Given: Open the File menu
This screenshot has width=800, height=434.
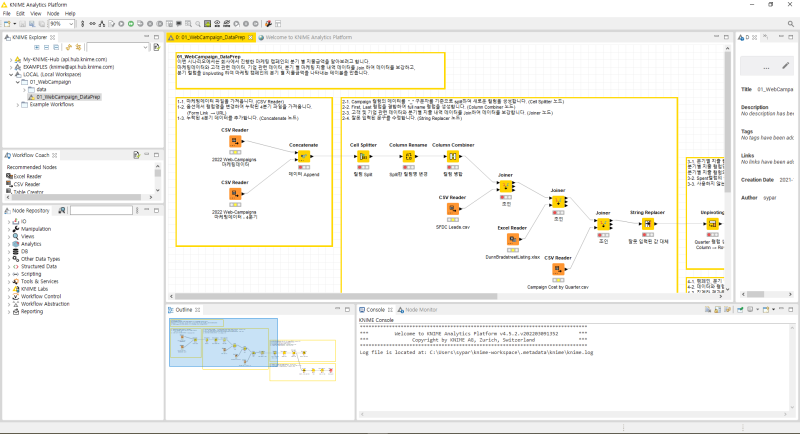Looking at the screenshot, I should point(7,14).
